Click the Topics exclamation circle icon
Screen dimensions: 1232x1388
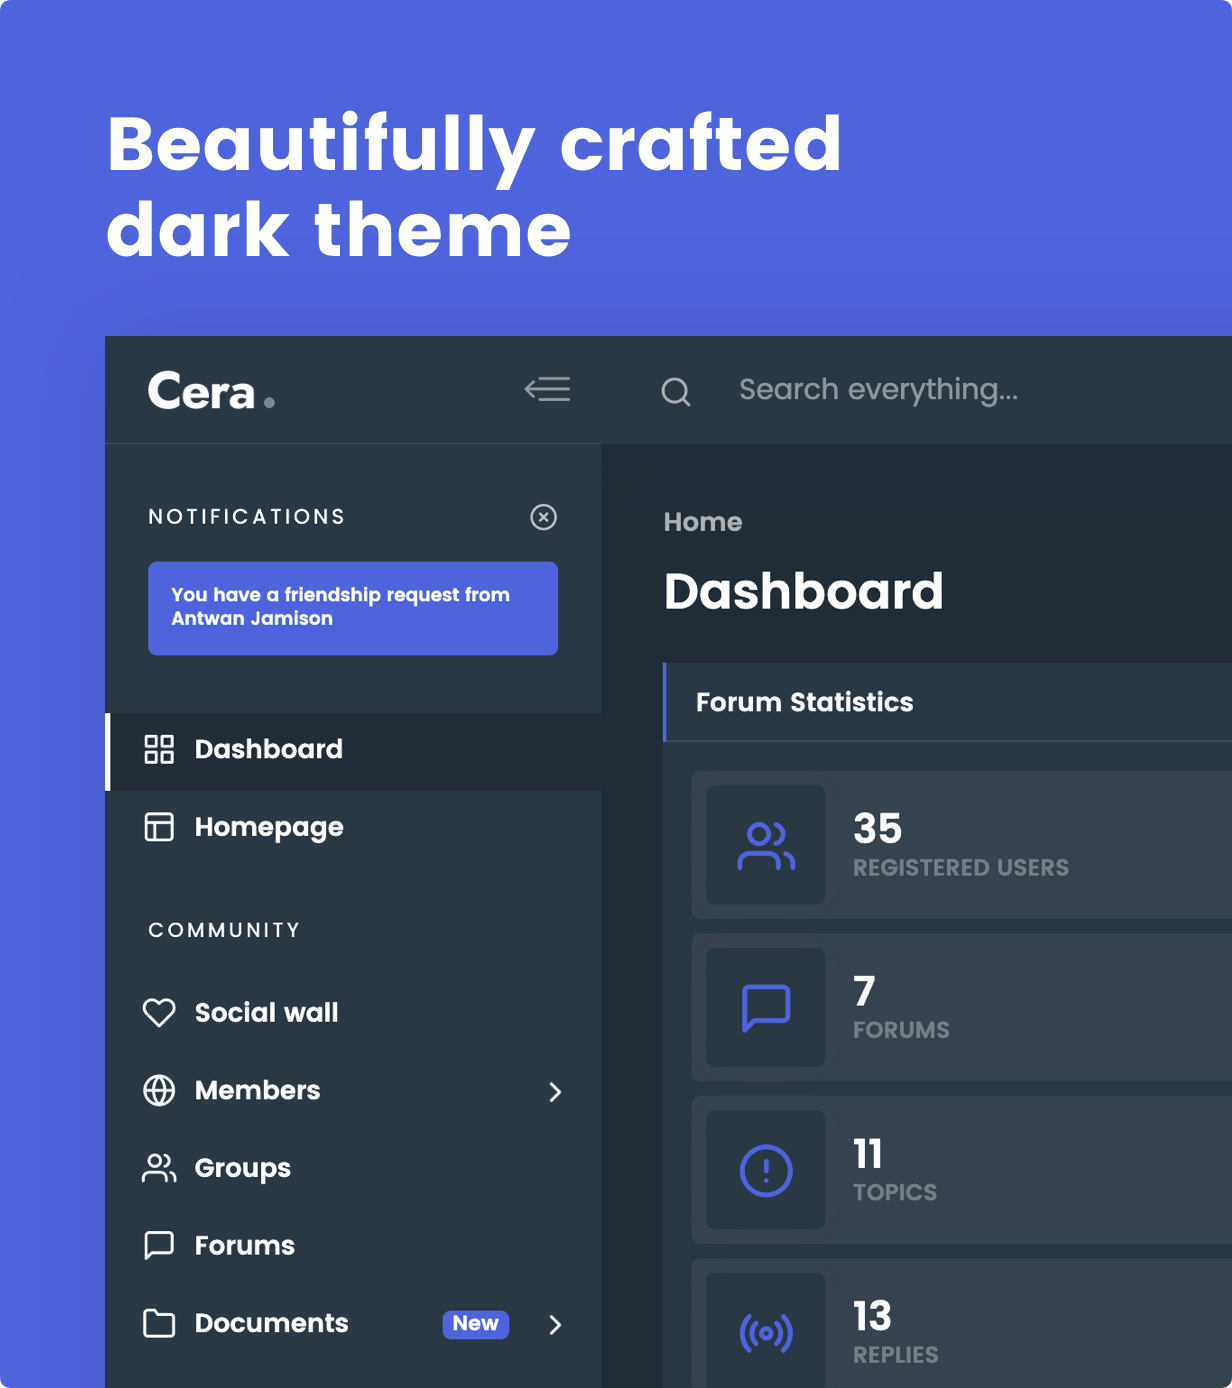pos(766,1170)
